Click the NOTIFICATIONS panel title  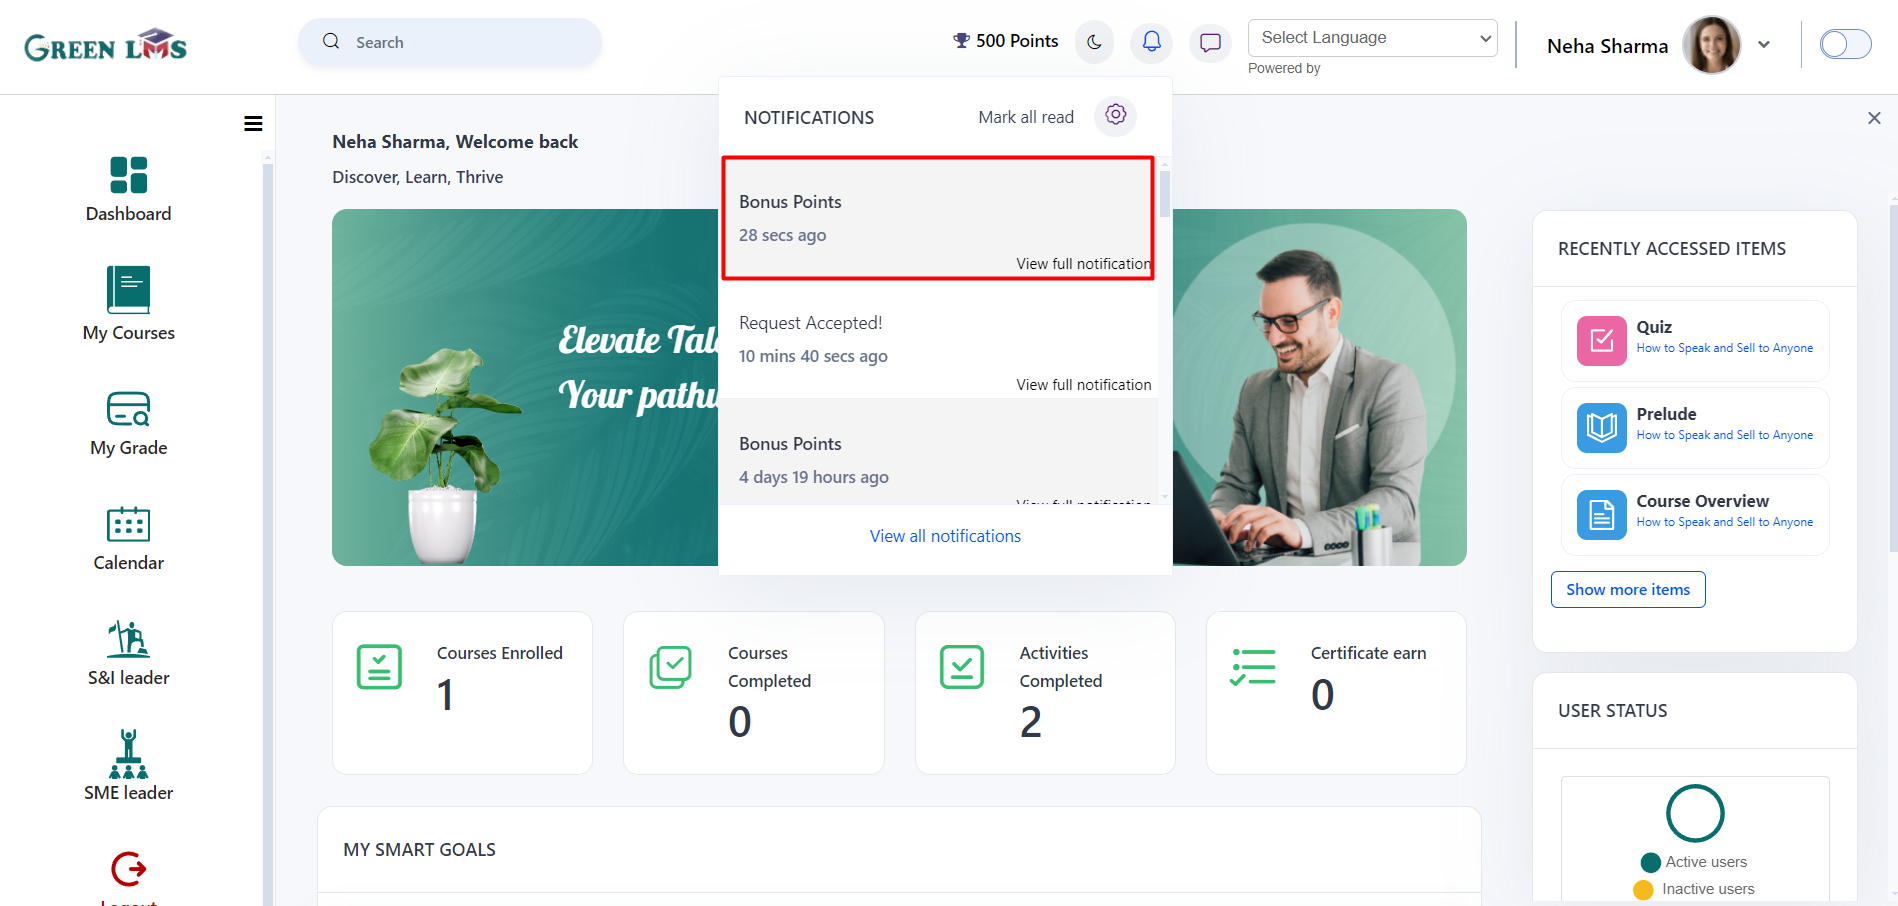click(x=809, y=118)
